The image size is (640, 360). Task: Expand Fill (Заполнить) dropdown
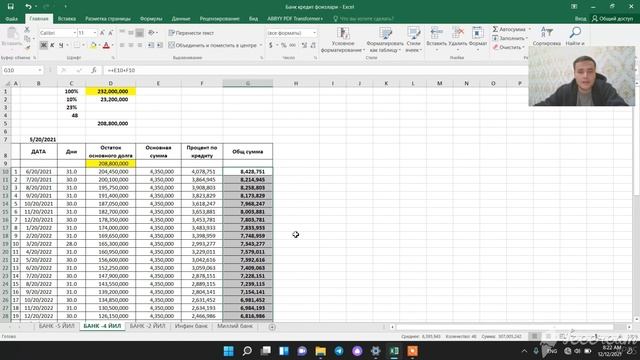(527, 38)
